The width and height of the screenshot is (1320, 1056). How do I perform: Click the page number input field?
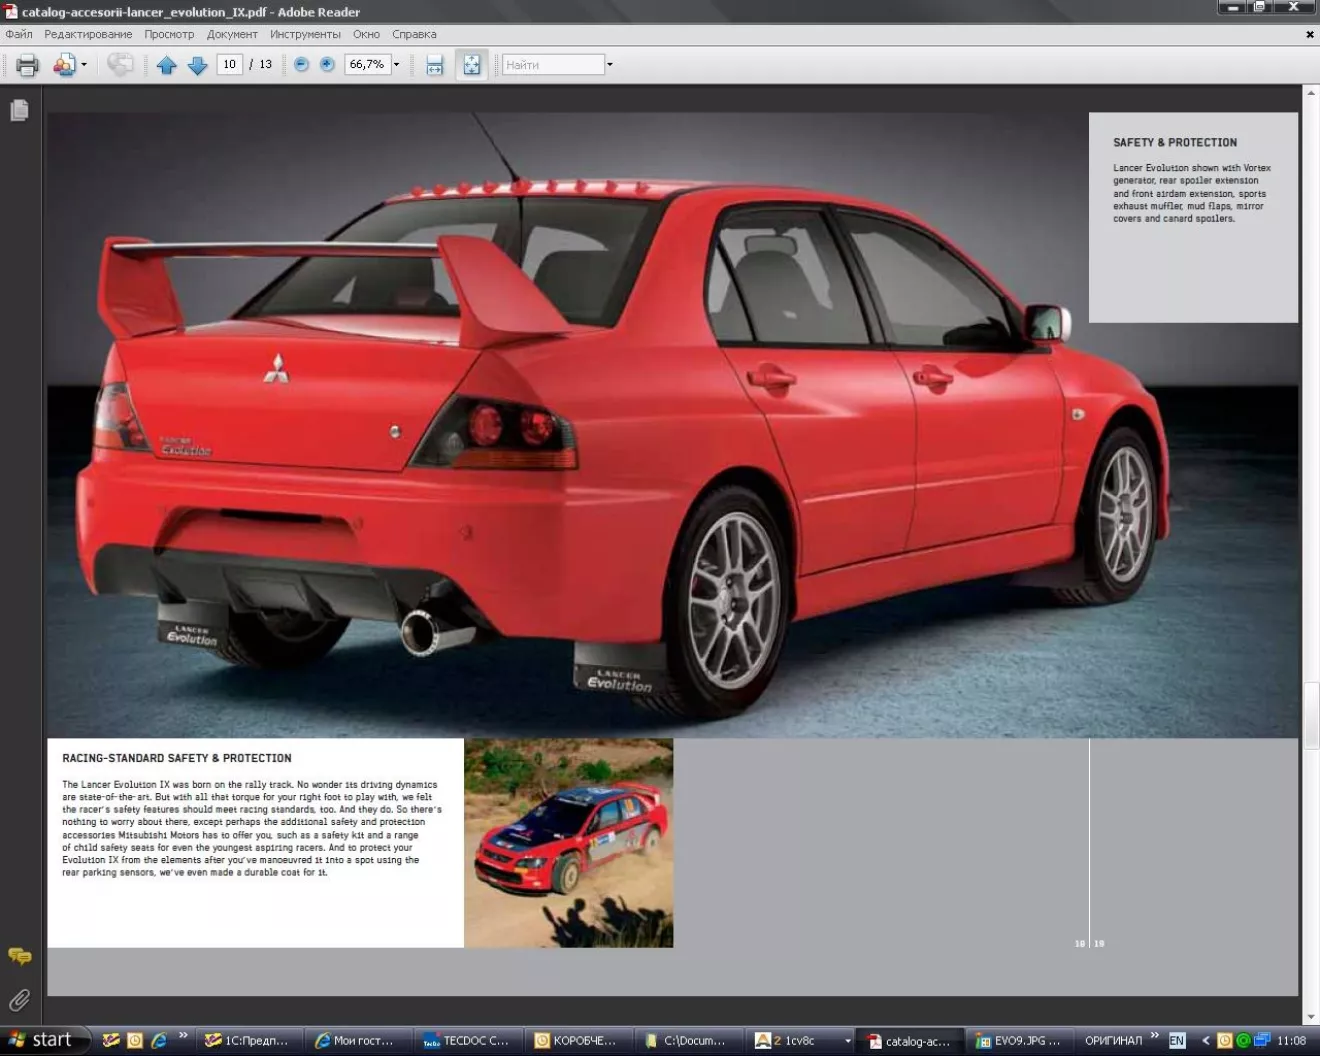coord(230,64)
